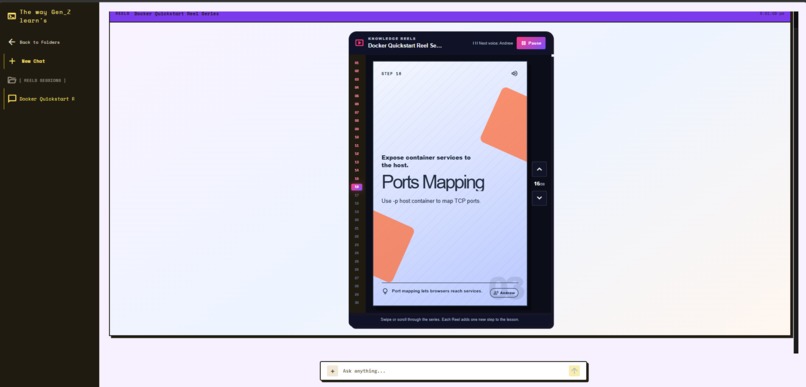Jump to step 05 in the reel timeline
Screen dimensions: 806x387
356,96
